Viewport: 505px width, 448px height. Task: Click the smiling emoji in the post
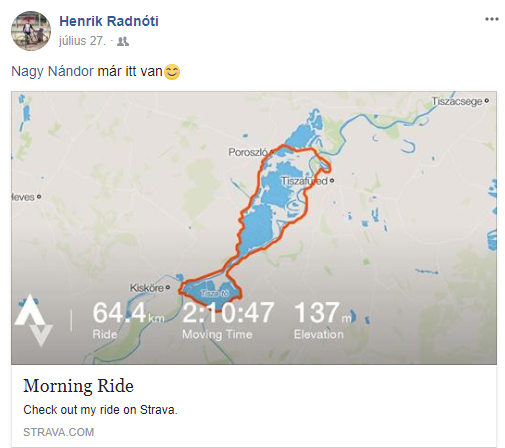(x=172, y=72)
